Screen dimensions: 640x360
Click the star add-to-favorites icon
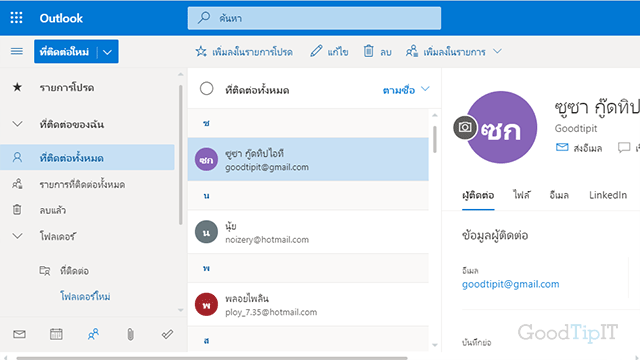[201, 51]
